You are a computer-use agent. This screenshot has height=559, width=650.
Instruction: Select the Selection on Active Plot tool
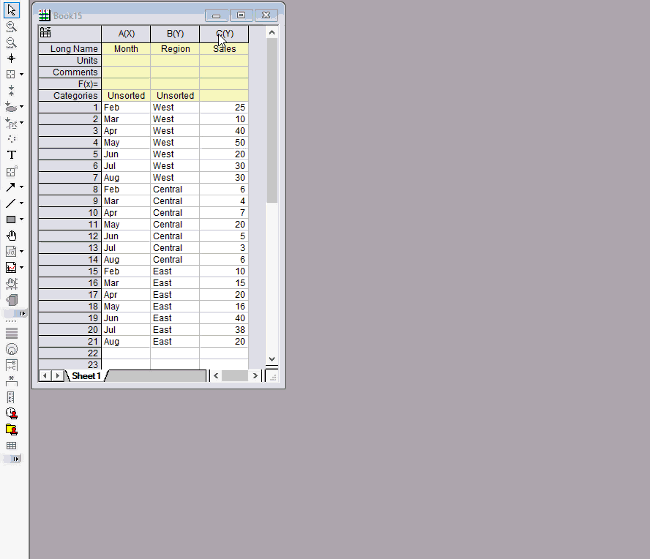point(11,107)
